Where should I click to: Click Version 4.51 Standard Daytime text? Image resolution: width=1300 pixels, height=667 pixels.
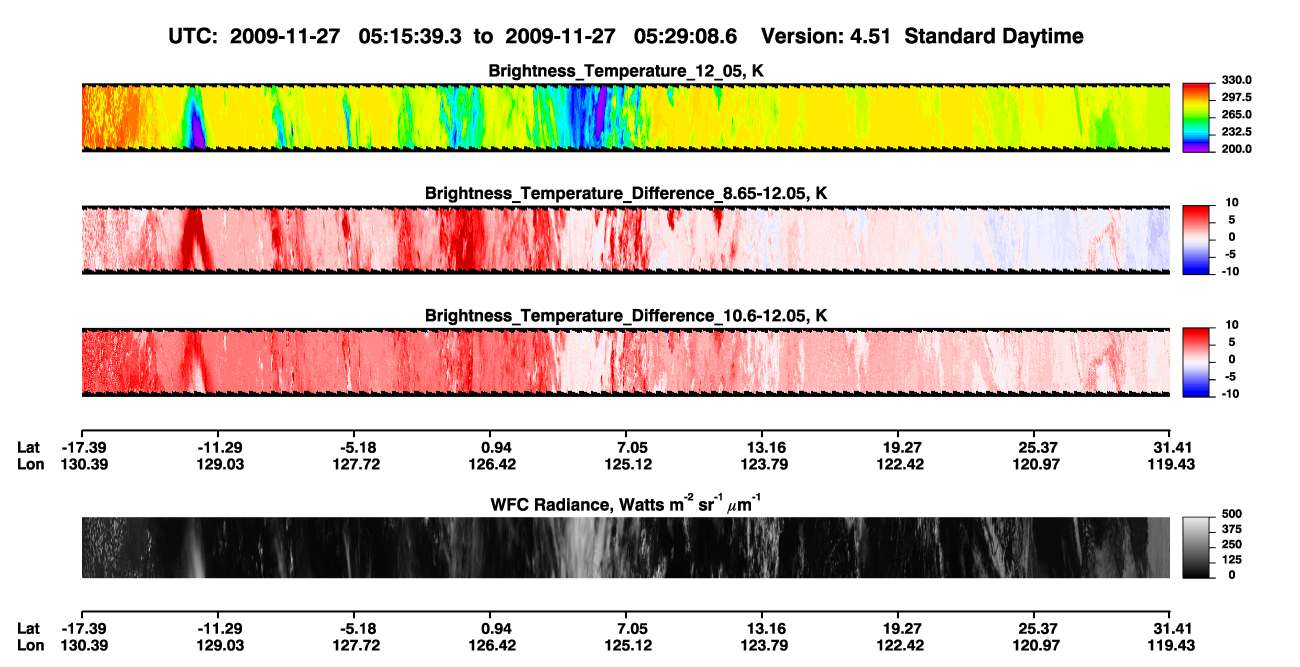(x=922, y=36)
